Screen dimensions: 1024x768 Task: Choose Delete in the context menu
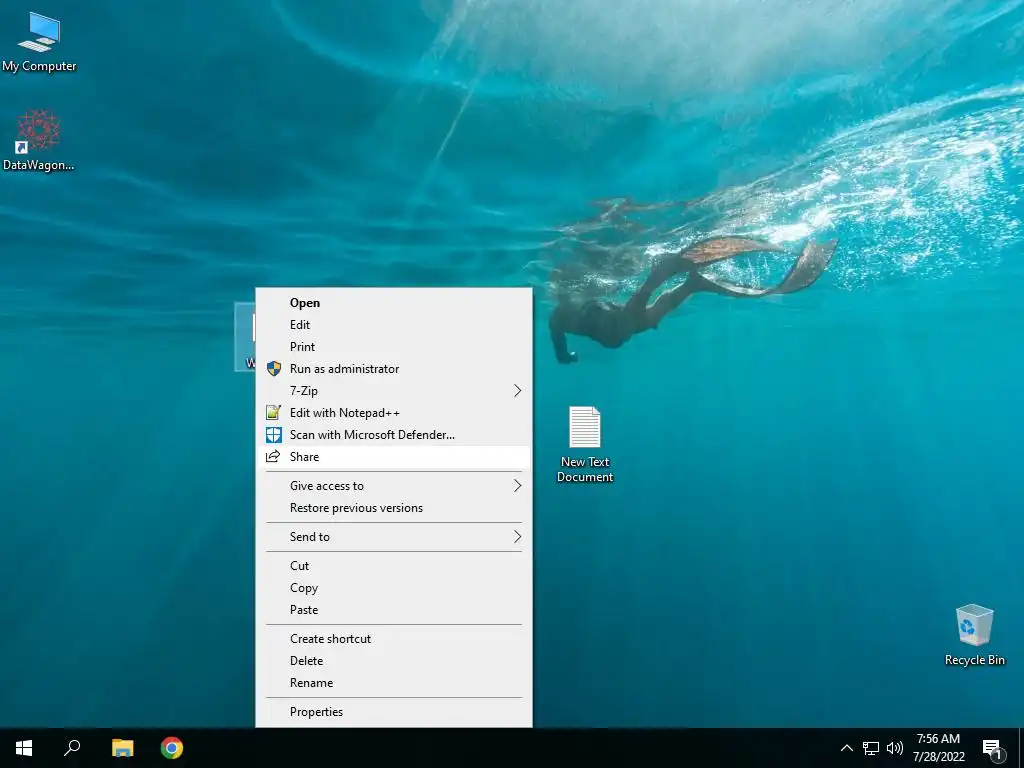click(x=394, y=661)
